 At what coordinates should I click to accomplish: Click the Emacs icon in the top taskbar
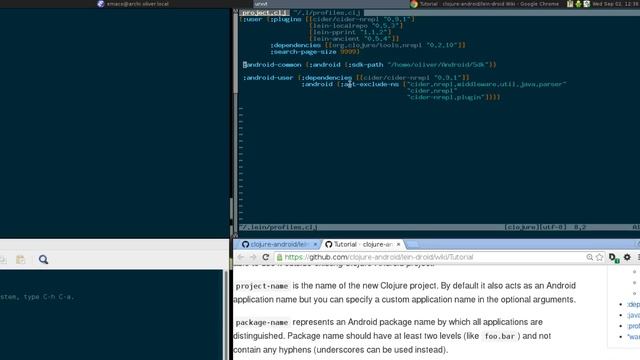click(x=101, y=4)
